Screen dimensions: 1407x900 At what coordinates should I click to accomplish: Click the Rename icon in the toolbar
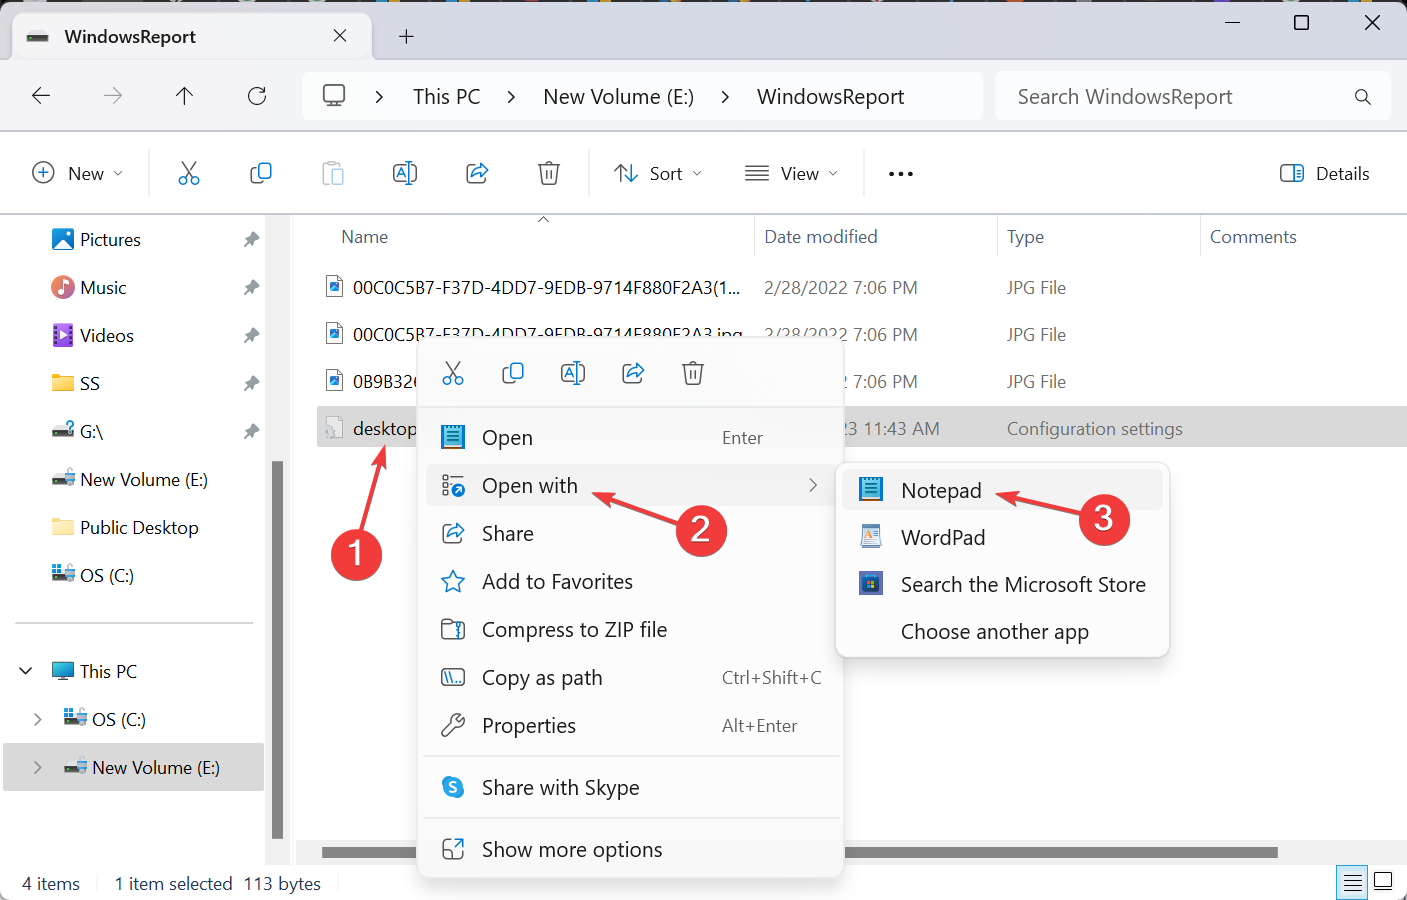(405, 173)
